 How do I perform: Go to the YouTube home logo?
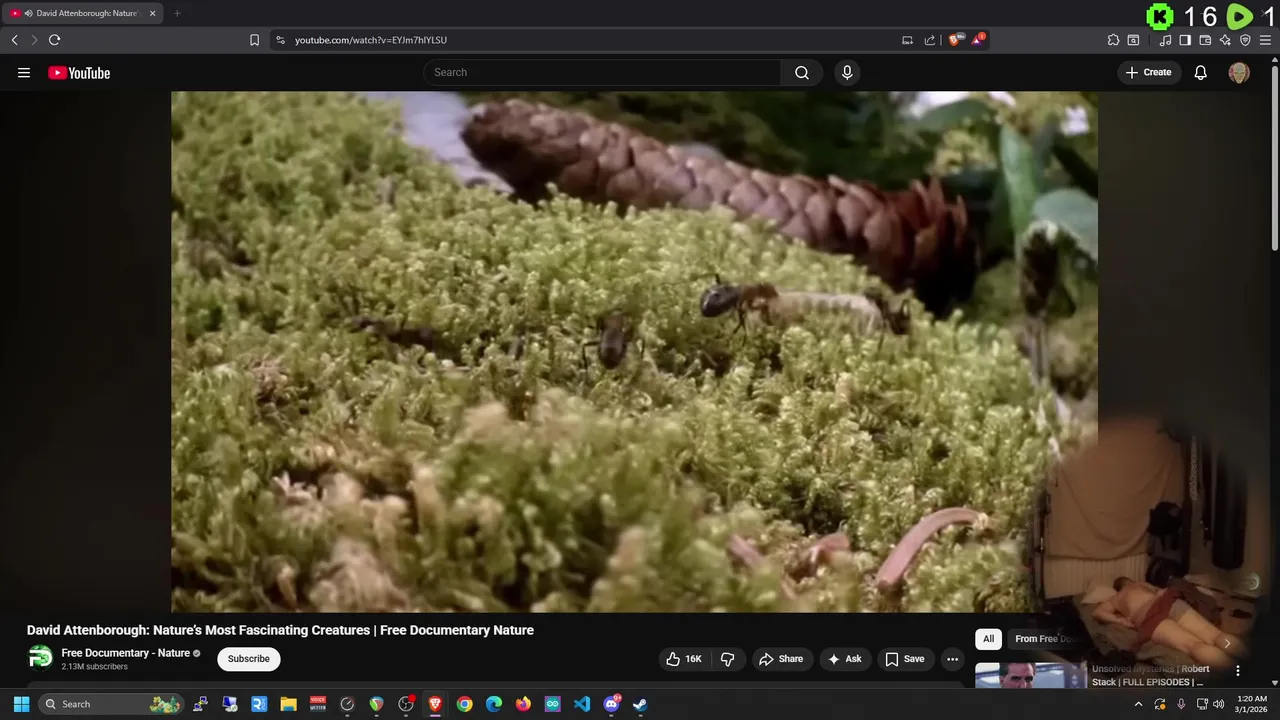click(79, 73)
